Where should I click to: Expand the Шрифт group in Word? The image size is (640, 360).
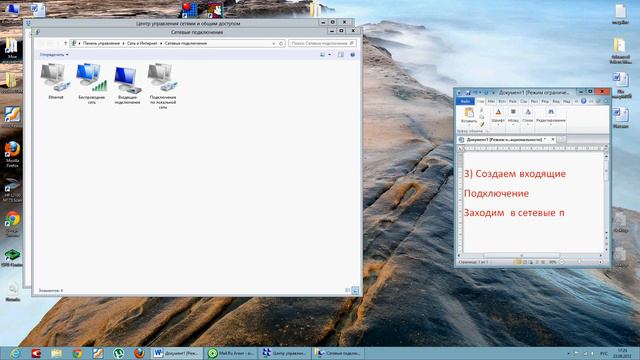click(x=498, y=116)
